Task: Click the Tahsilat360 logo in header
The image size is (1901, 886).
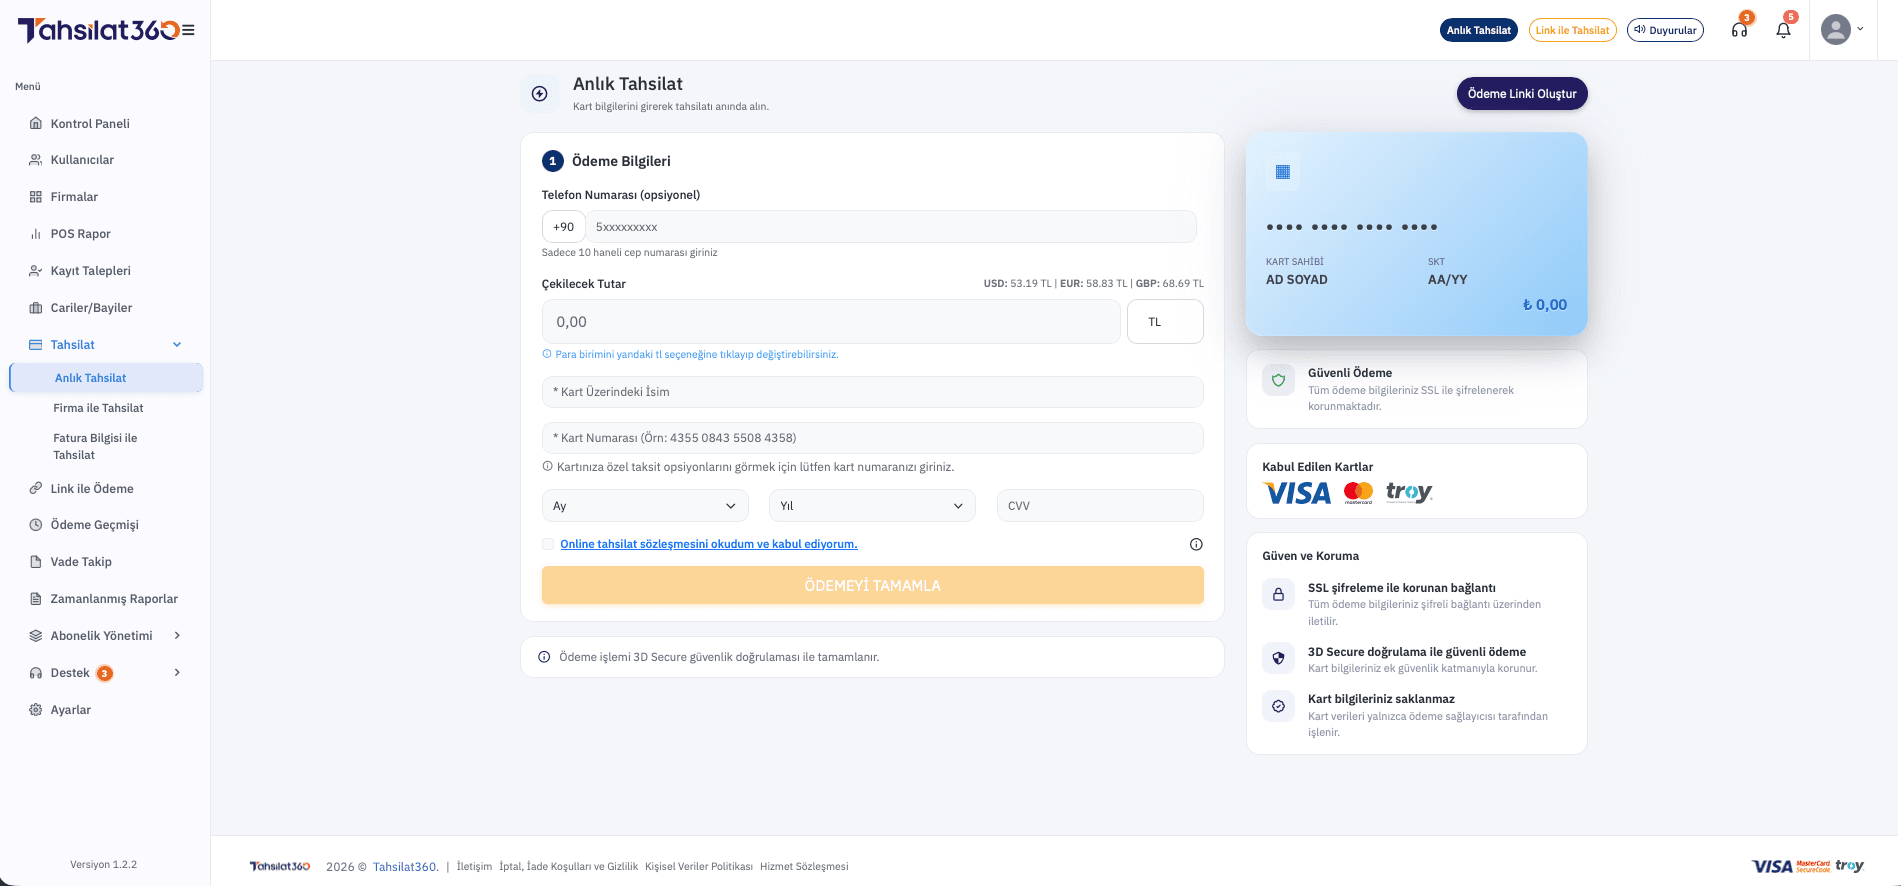Action: click(98, 30)
